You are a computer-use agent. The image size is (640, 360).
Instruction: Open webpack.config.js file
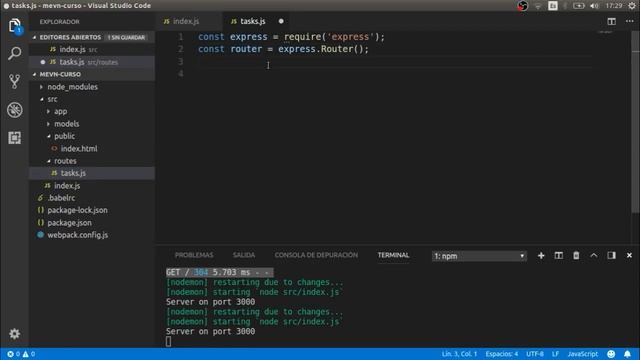coord(92,235)
